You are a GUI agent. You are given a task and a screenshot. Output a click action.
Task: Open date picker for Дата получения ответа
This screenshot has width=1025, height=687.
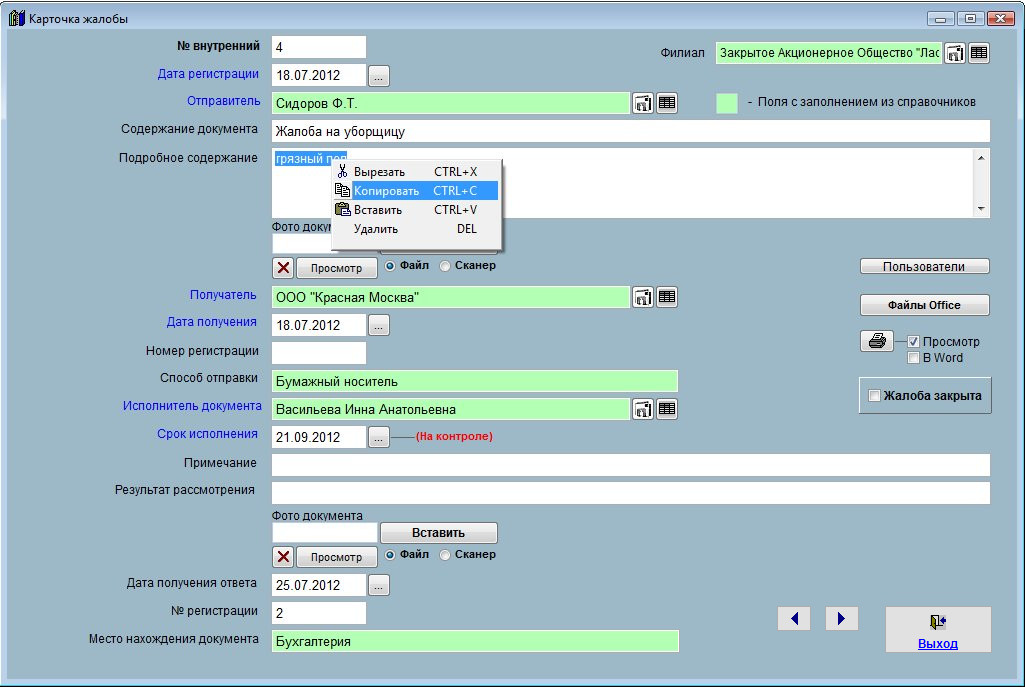[x=379, y=585]
